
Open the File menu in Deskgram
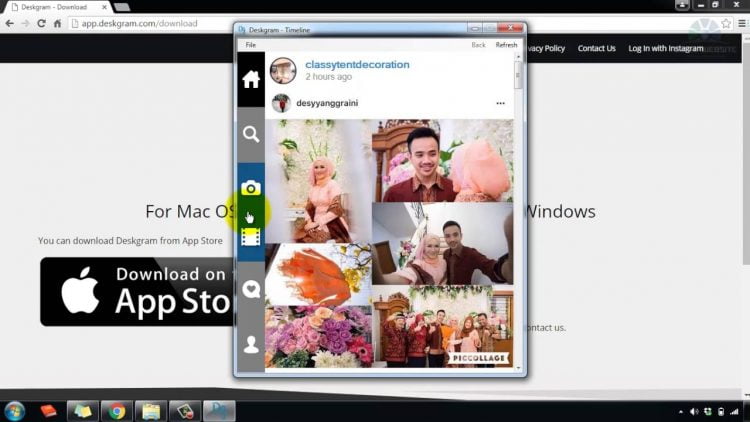(251, 45)
